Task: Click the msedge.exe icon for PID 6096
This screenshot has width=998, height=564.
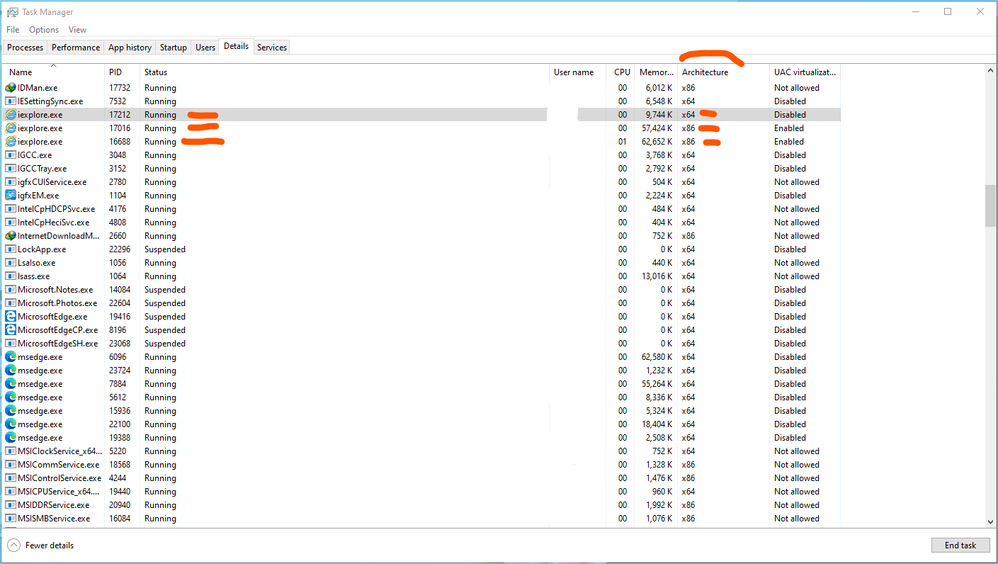Action: click(x=10, y=356)
